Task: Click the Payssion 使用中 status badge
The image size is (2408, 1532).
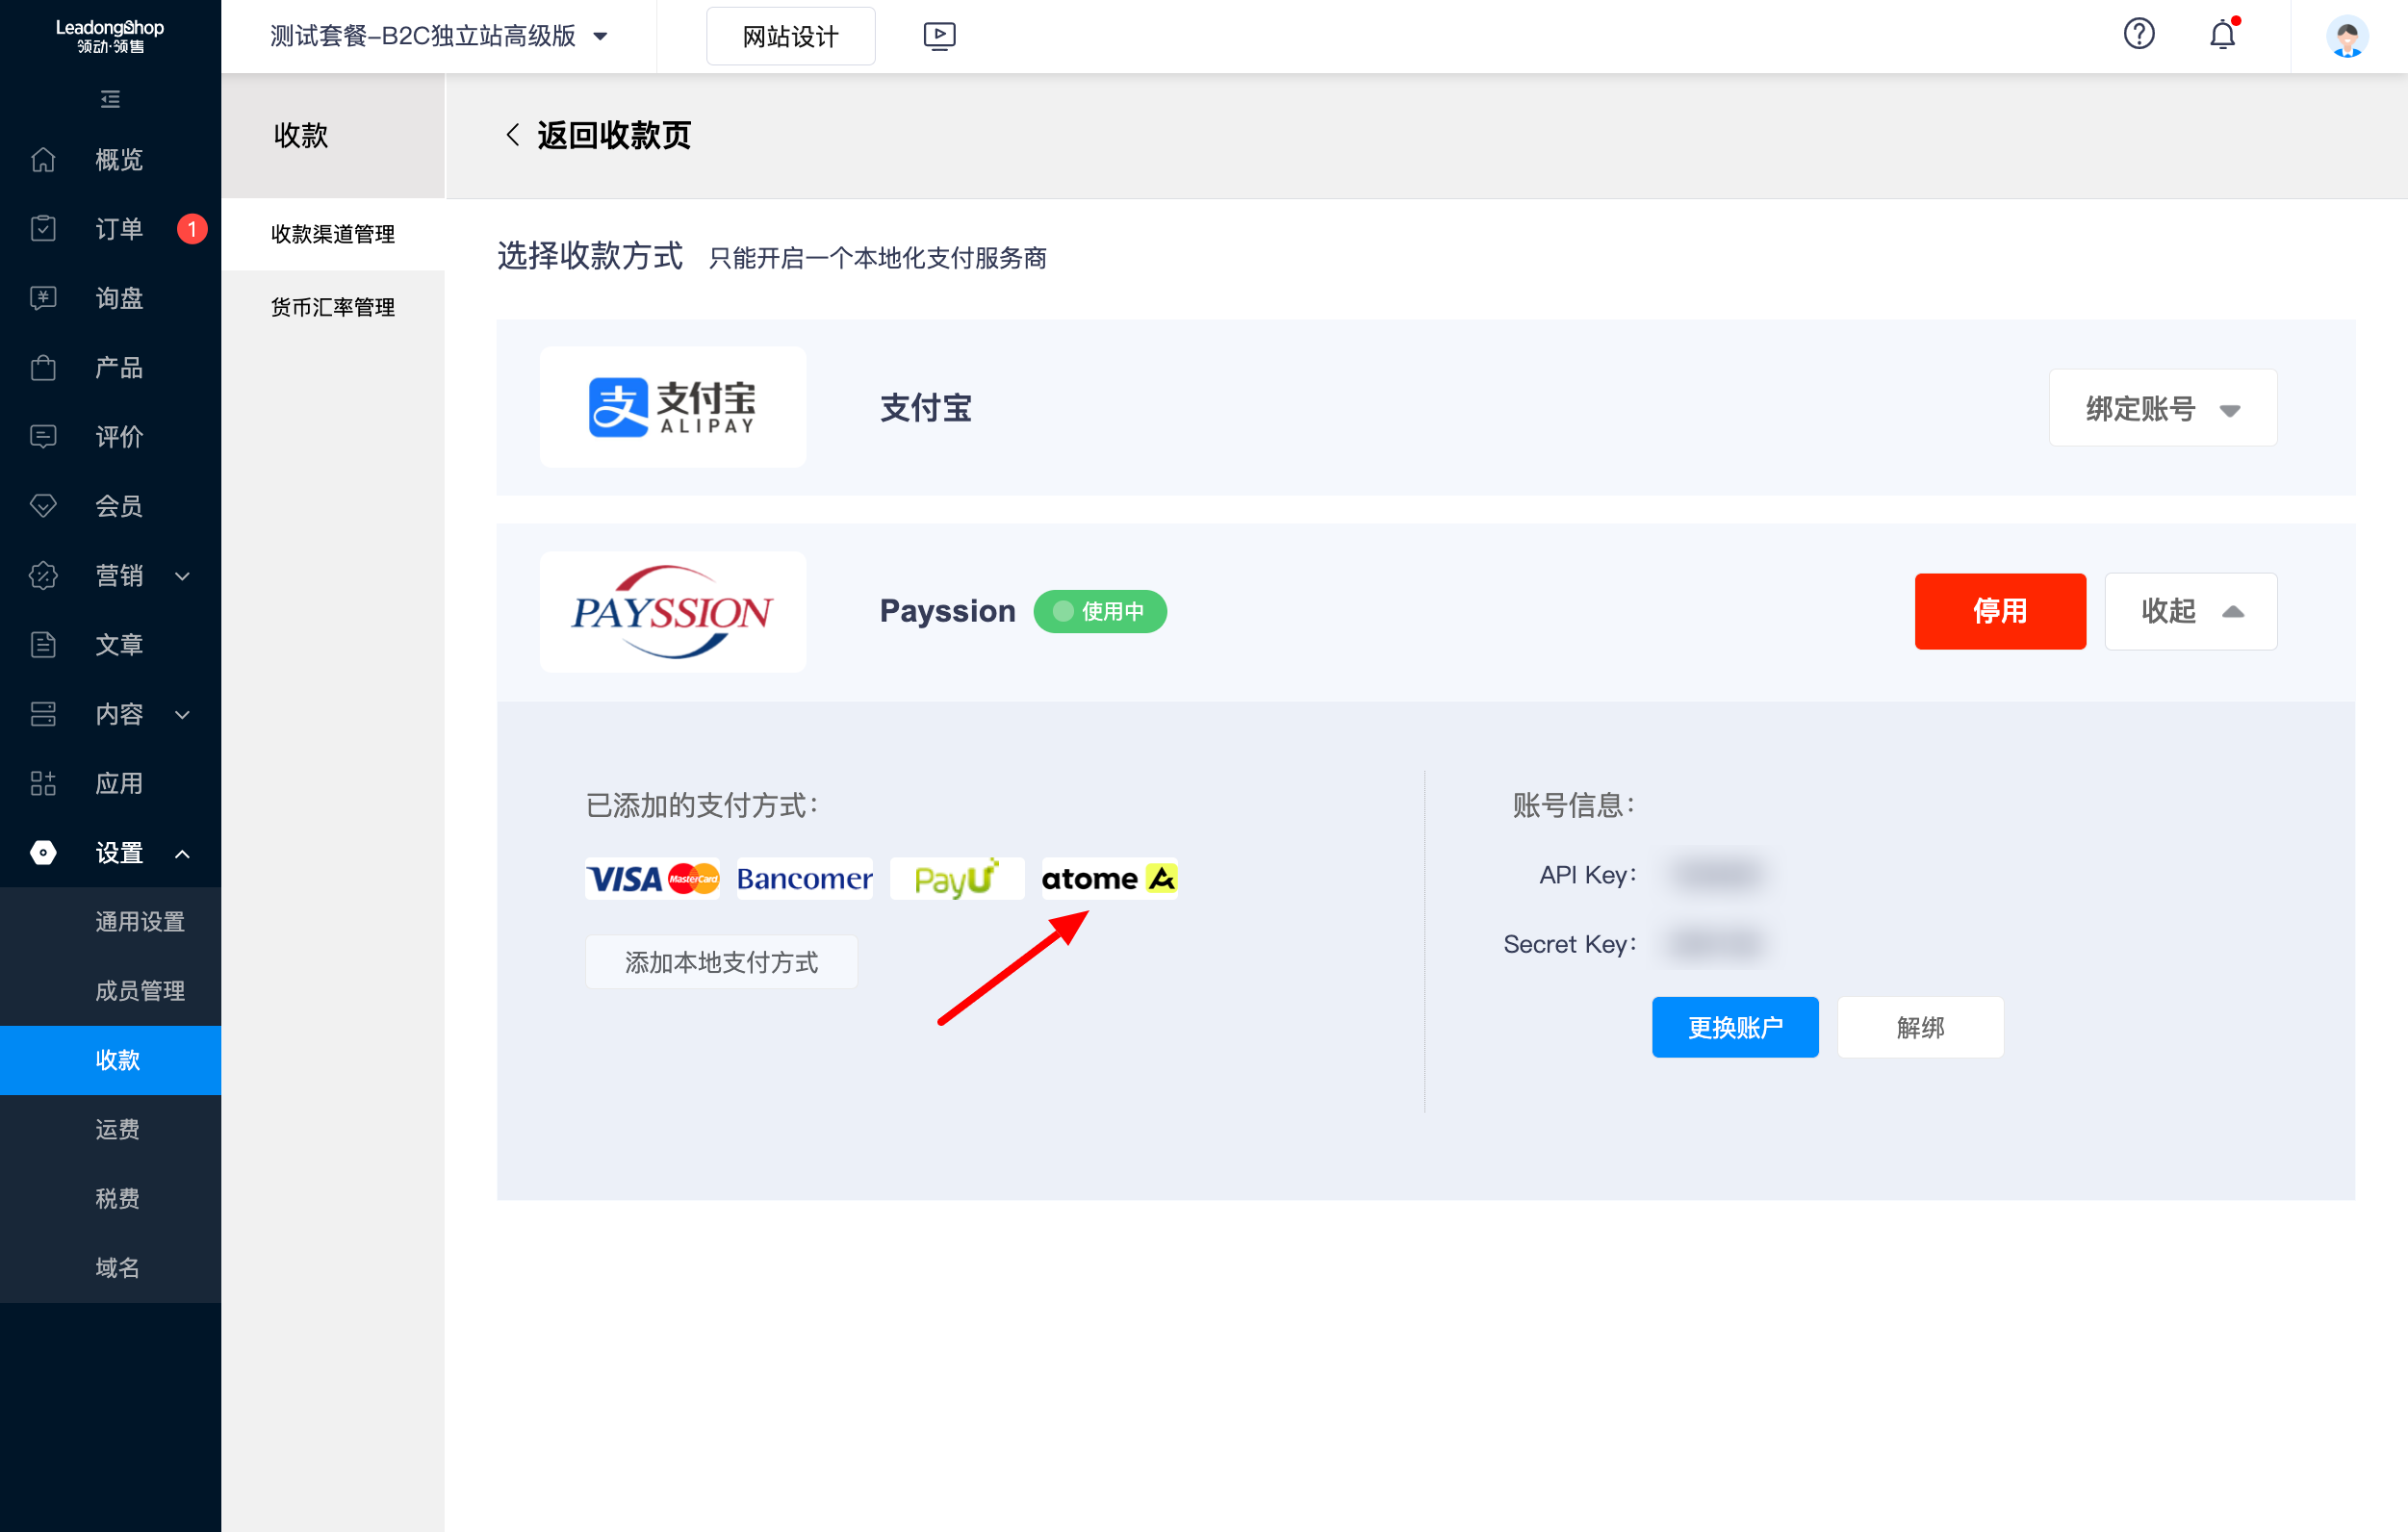Action: coord(1099,611)
